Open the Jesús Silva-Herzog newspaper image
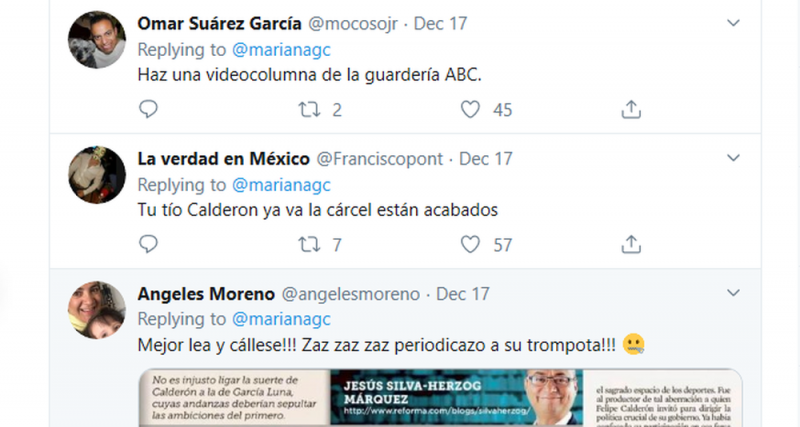The image size is (800, 427). (x=440, y=398)
